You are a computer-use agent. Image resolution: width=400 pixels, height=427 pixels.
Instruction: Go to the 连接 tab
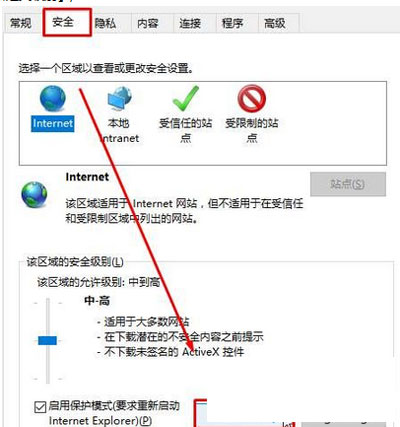click(190, 23)
